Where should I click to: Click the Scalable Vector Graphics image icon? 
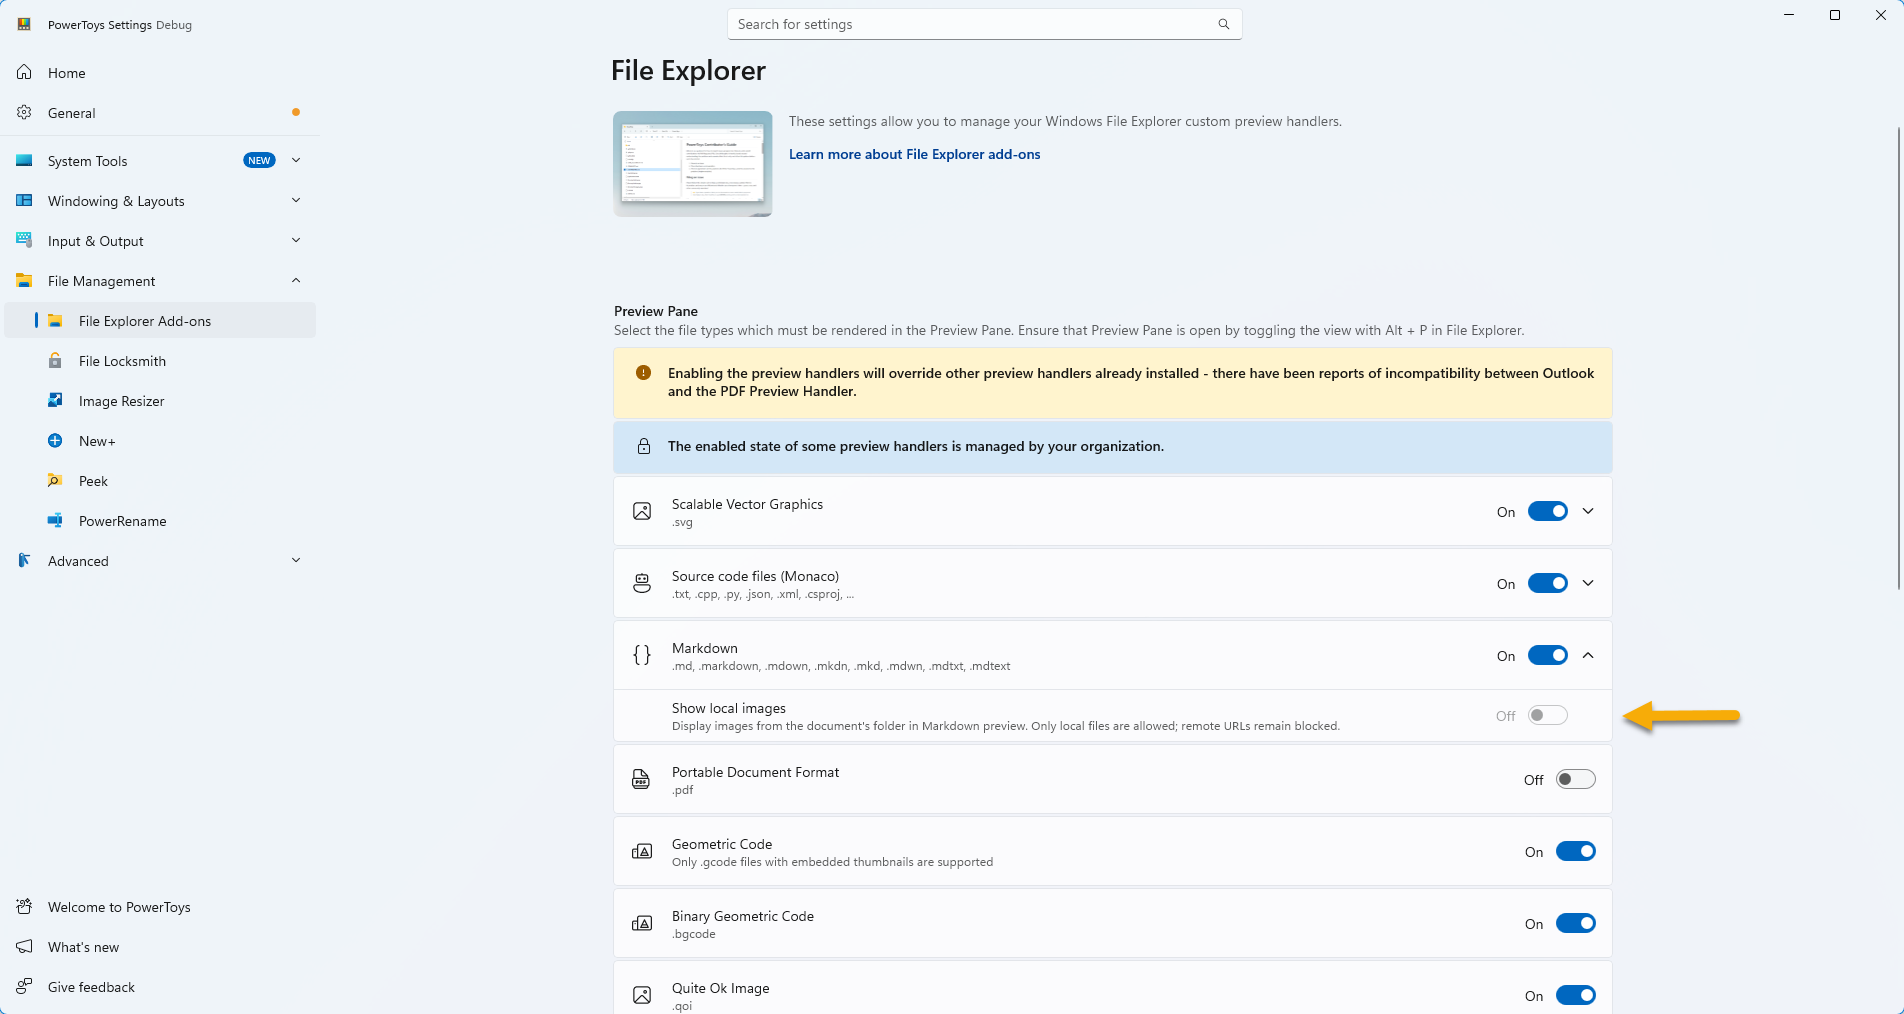coord(642,511)
